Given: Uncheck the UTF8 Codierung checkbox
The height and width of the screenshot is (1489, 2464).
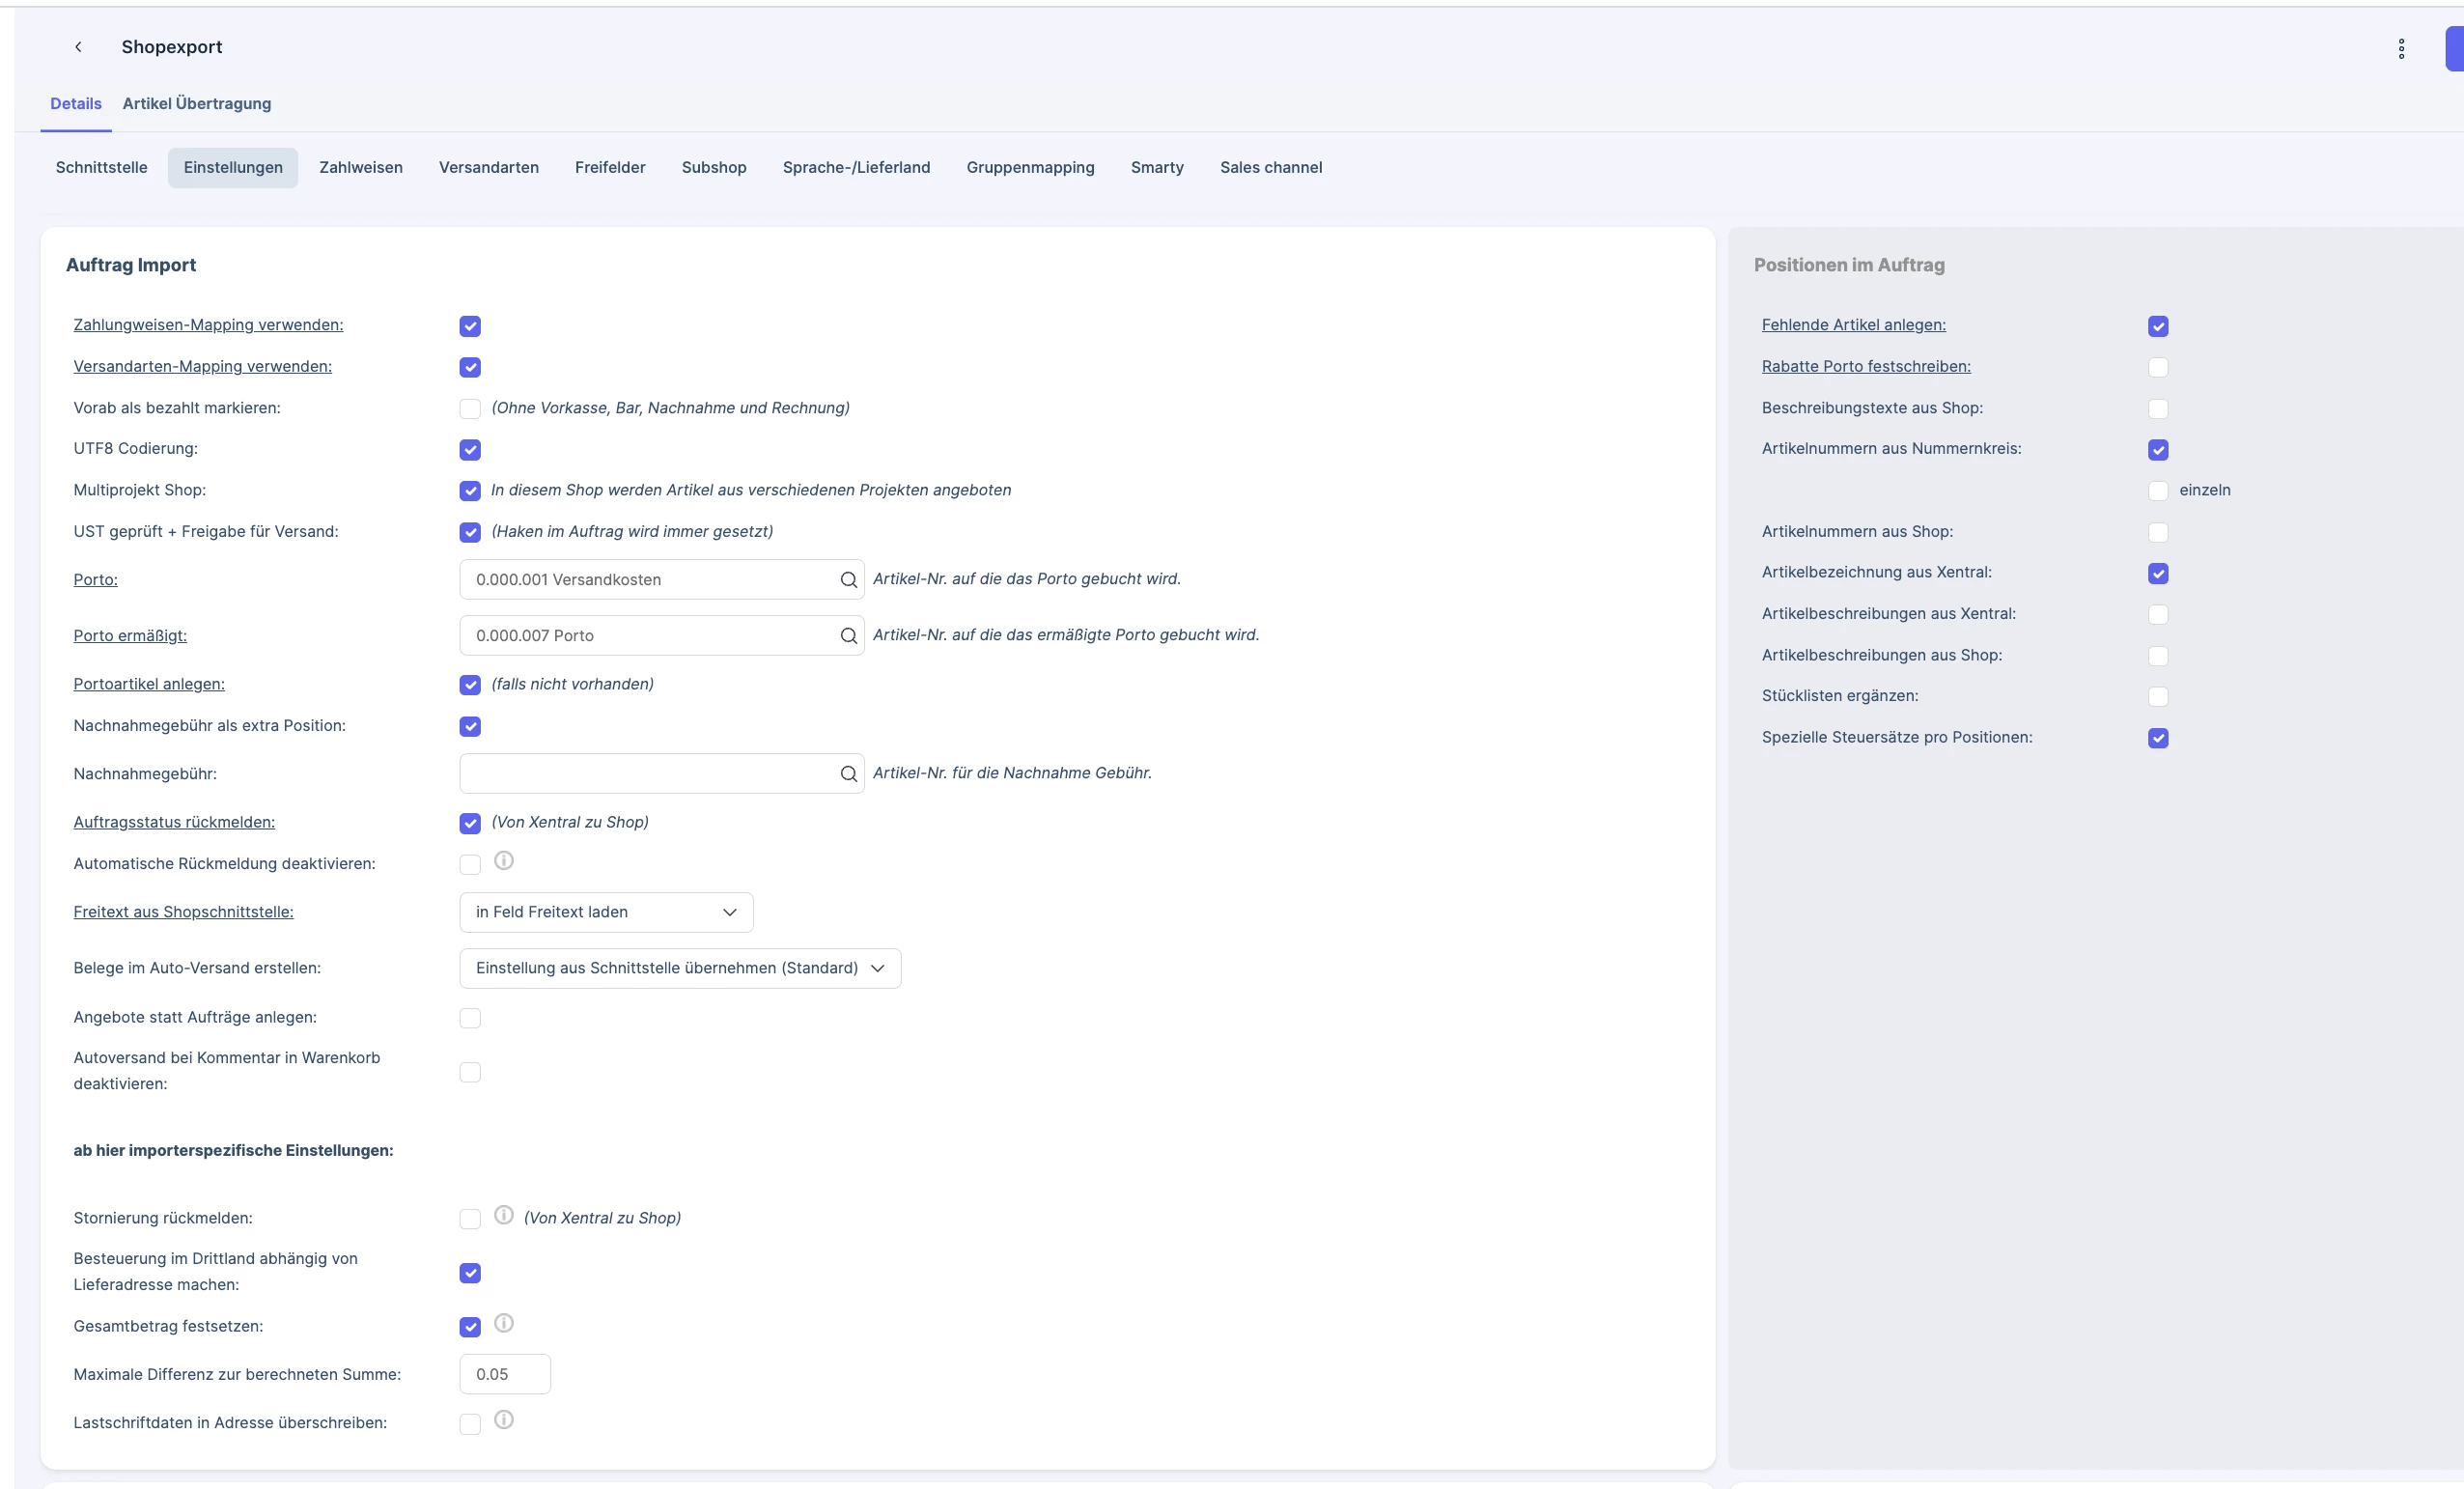Looking at the screenshot, I should (470, 450).
